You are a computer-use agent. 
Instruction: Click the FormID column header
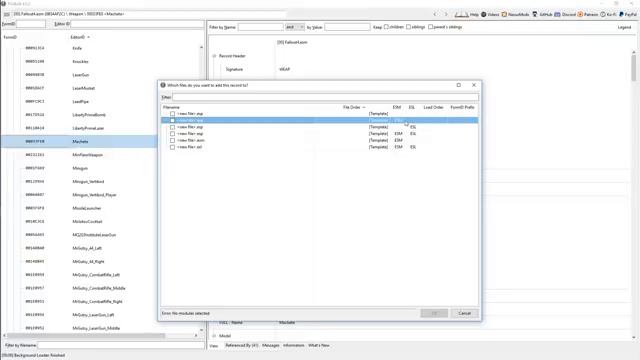click(10, 37)
